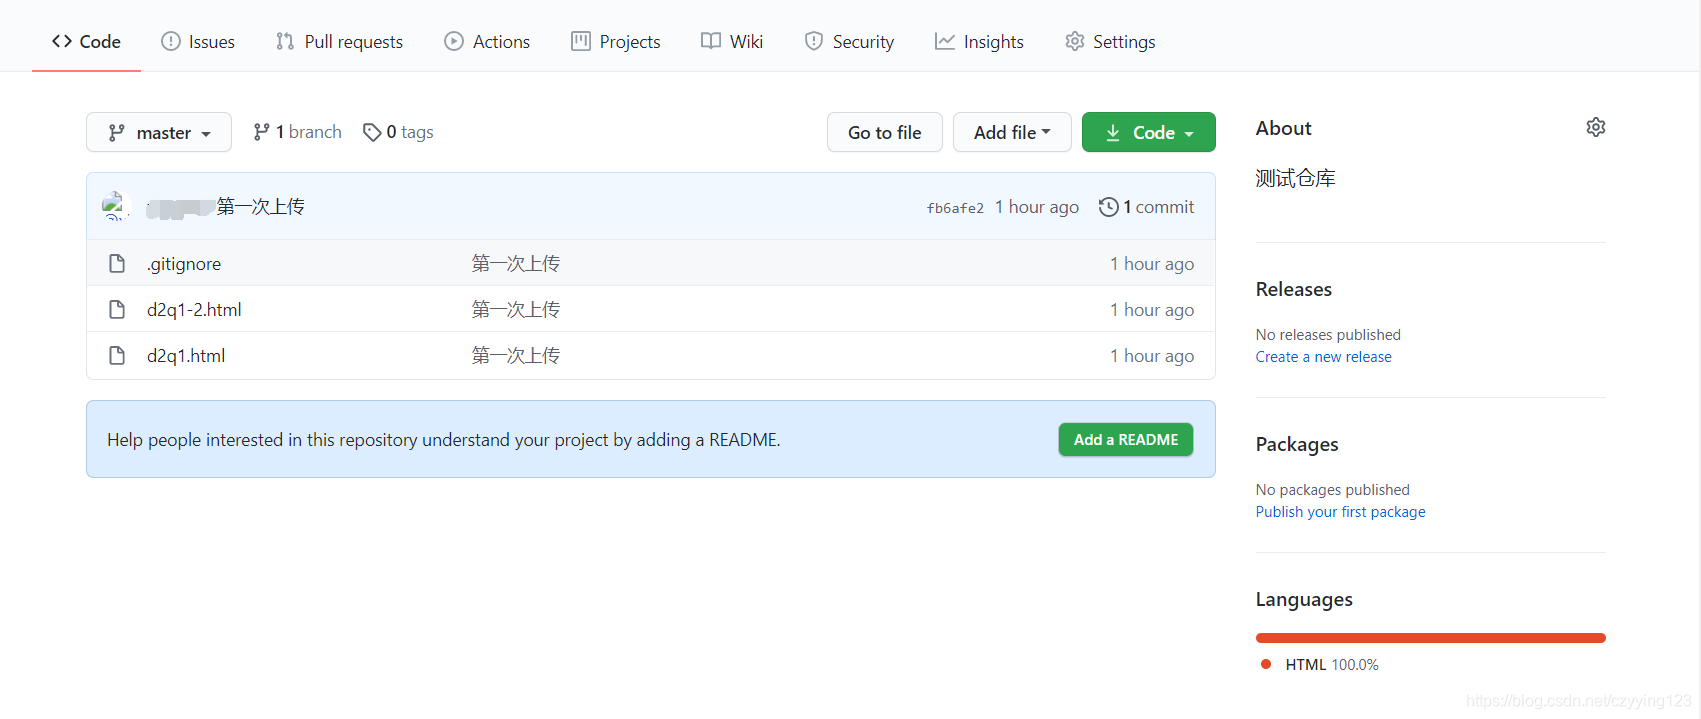Go to the Actions tab
This screenshot has width=1701, height=719.
487,42
